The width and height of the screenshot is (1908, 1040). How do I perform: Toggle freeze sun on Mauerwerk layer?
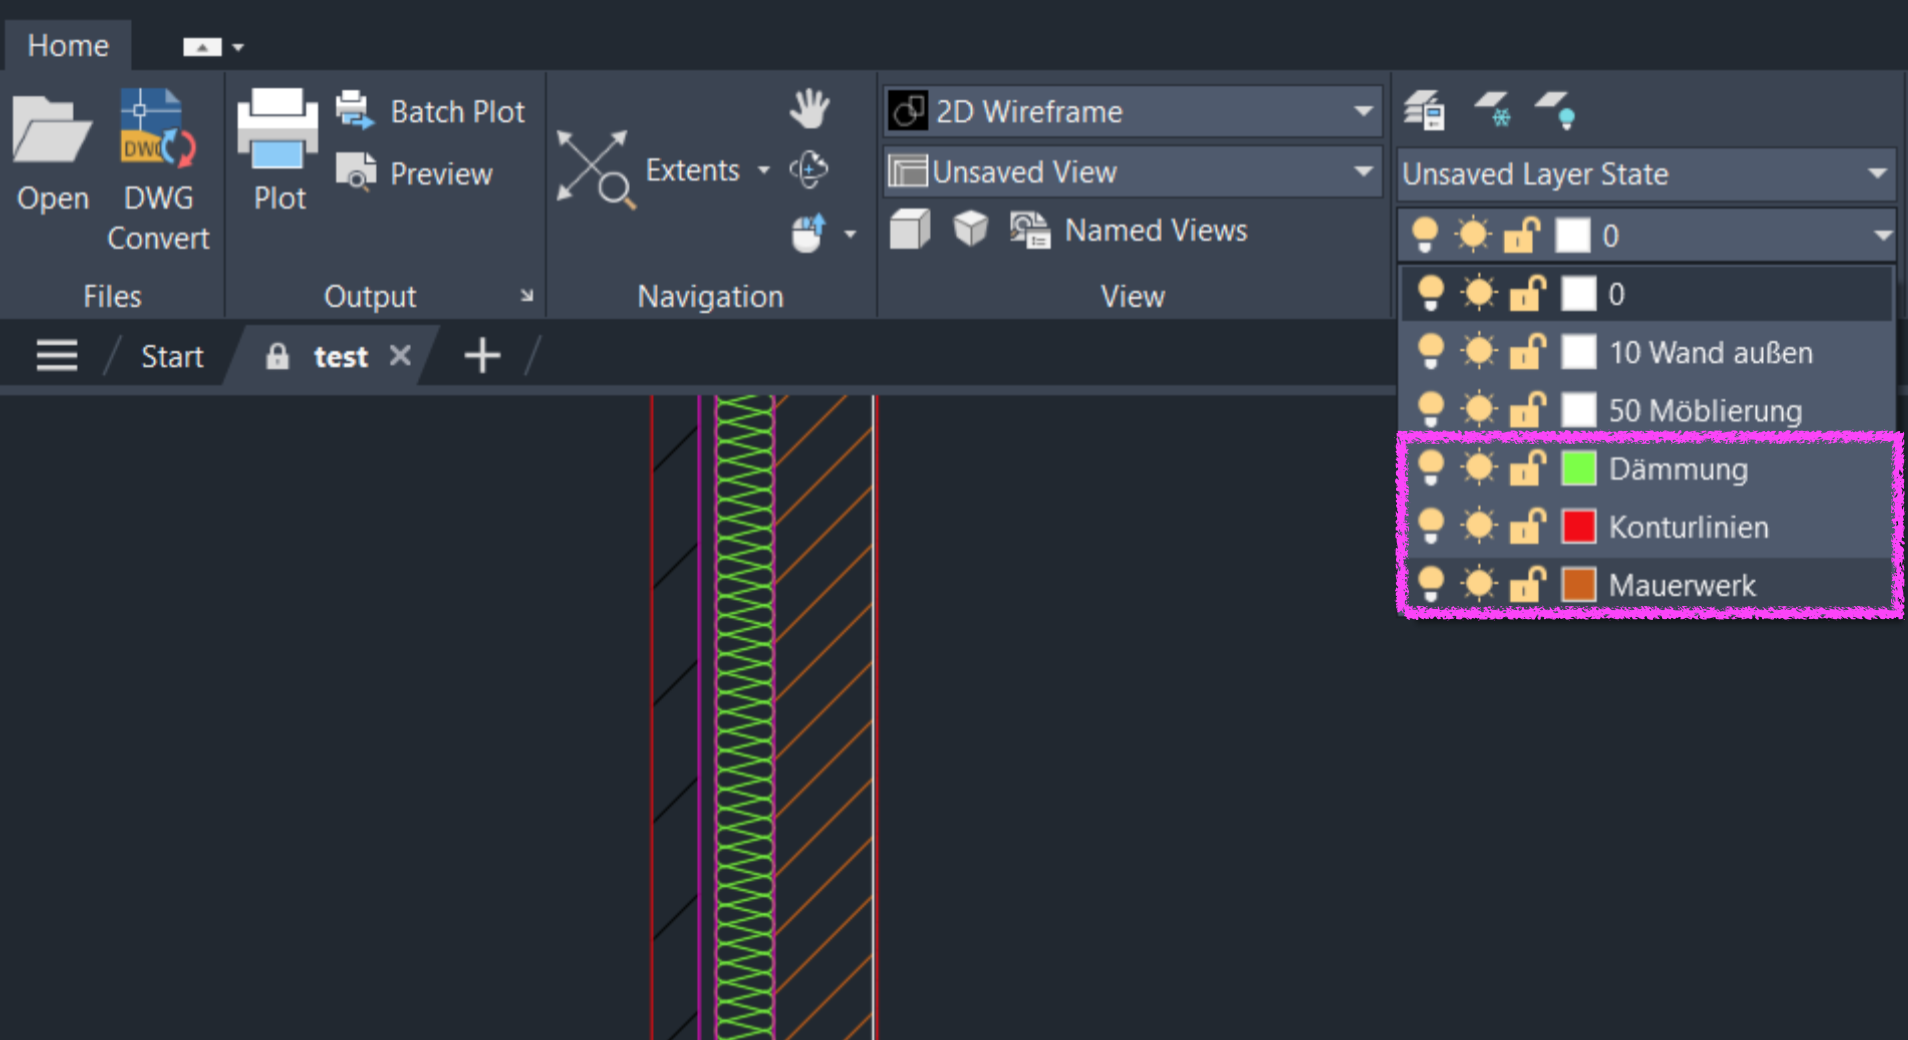[1479, 584]
